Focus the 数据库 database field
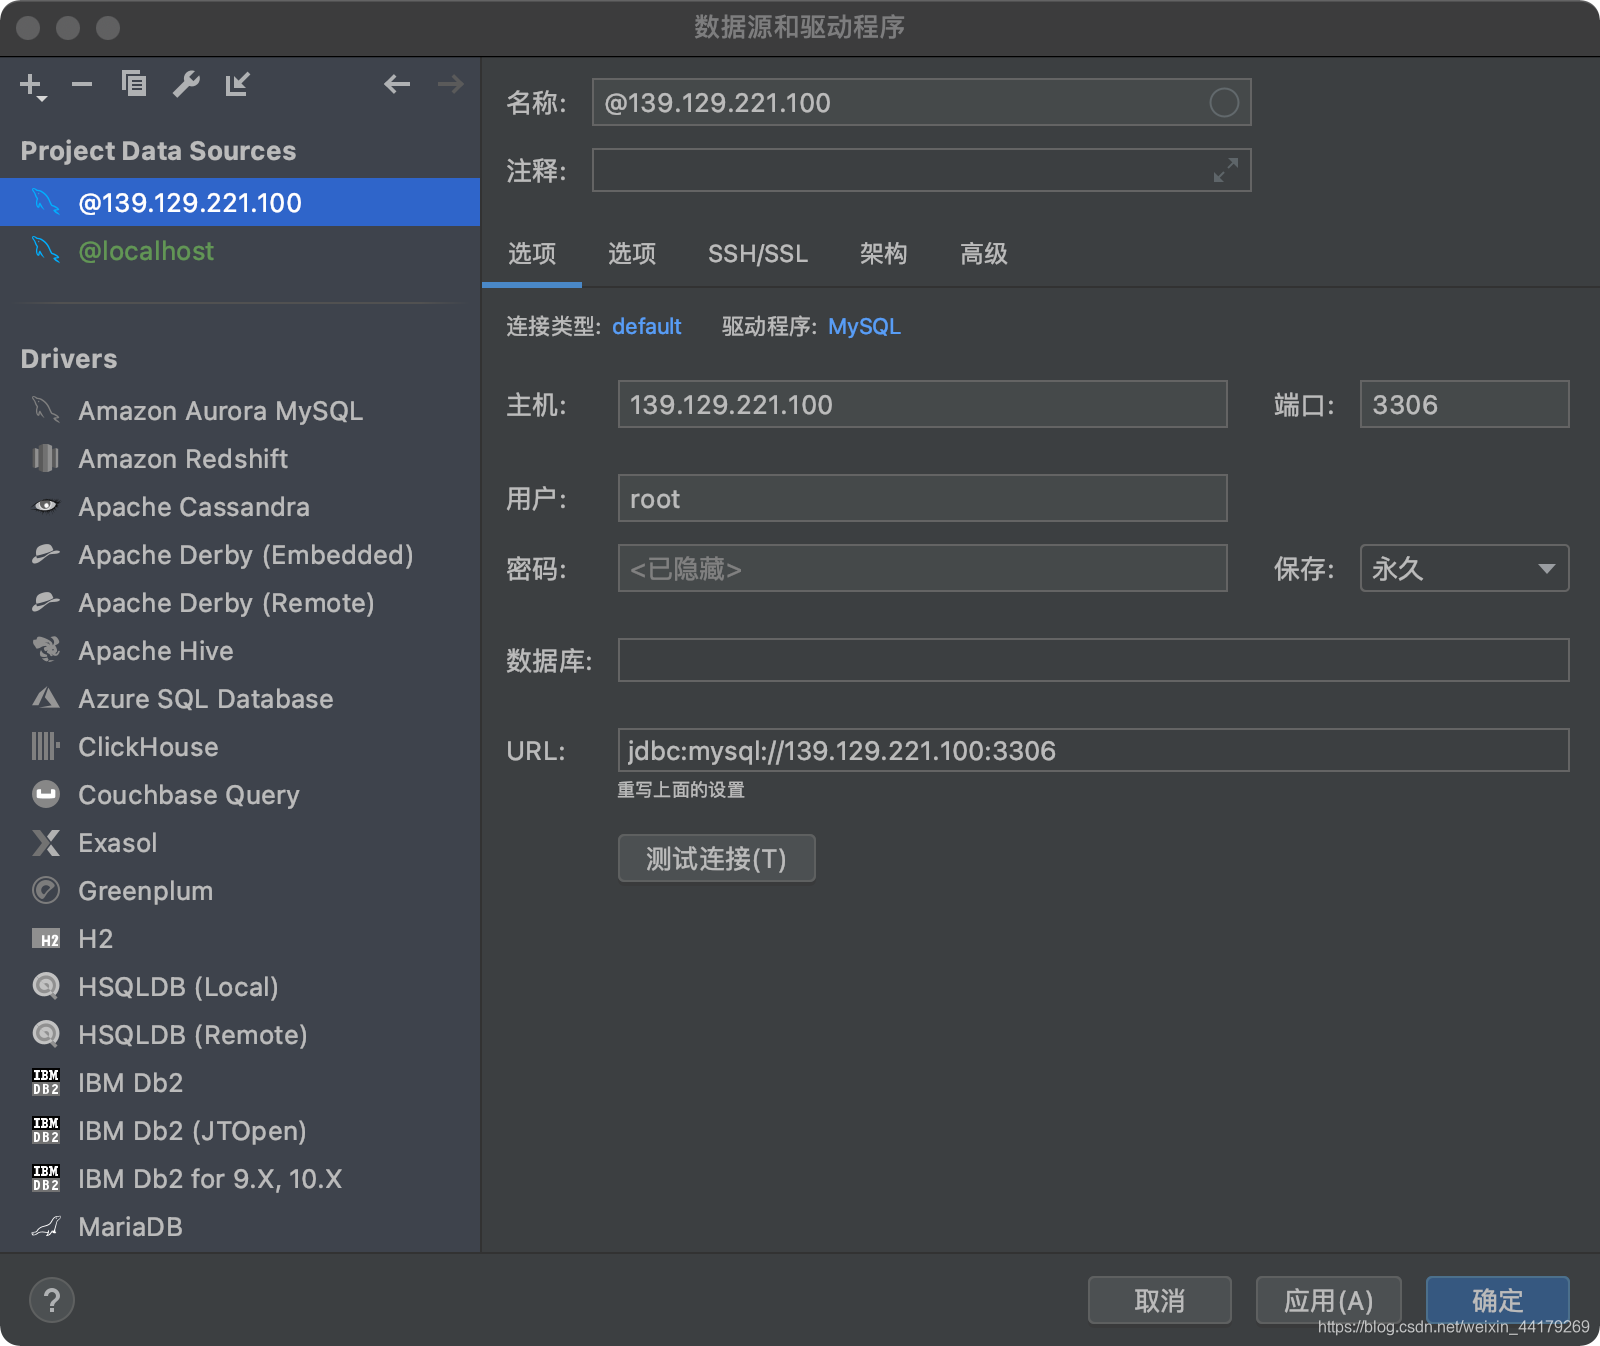This screenshot has width=1600, height=1346. pos(1093,660)
